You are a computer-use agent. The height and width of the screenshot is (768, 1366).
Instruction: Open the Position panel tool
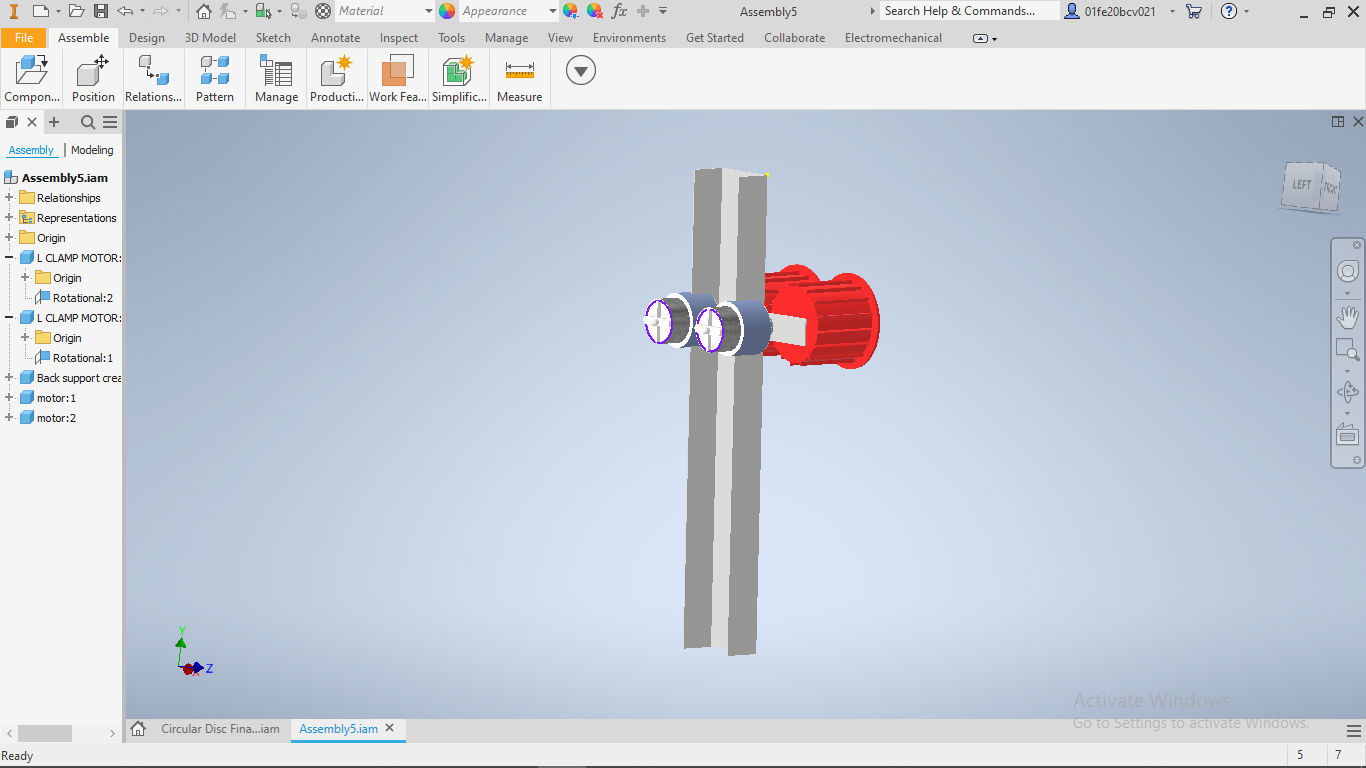[93, 79]
